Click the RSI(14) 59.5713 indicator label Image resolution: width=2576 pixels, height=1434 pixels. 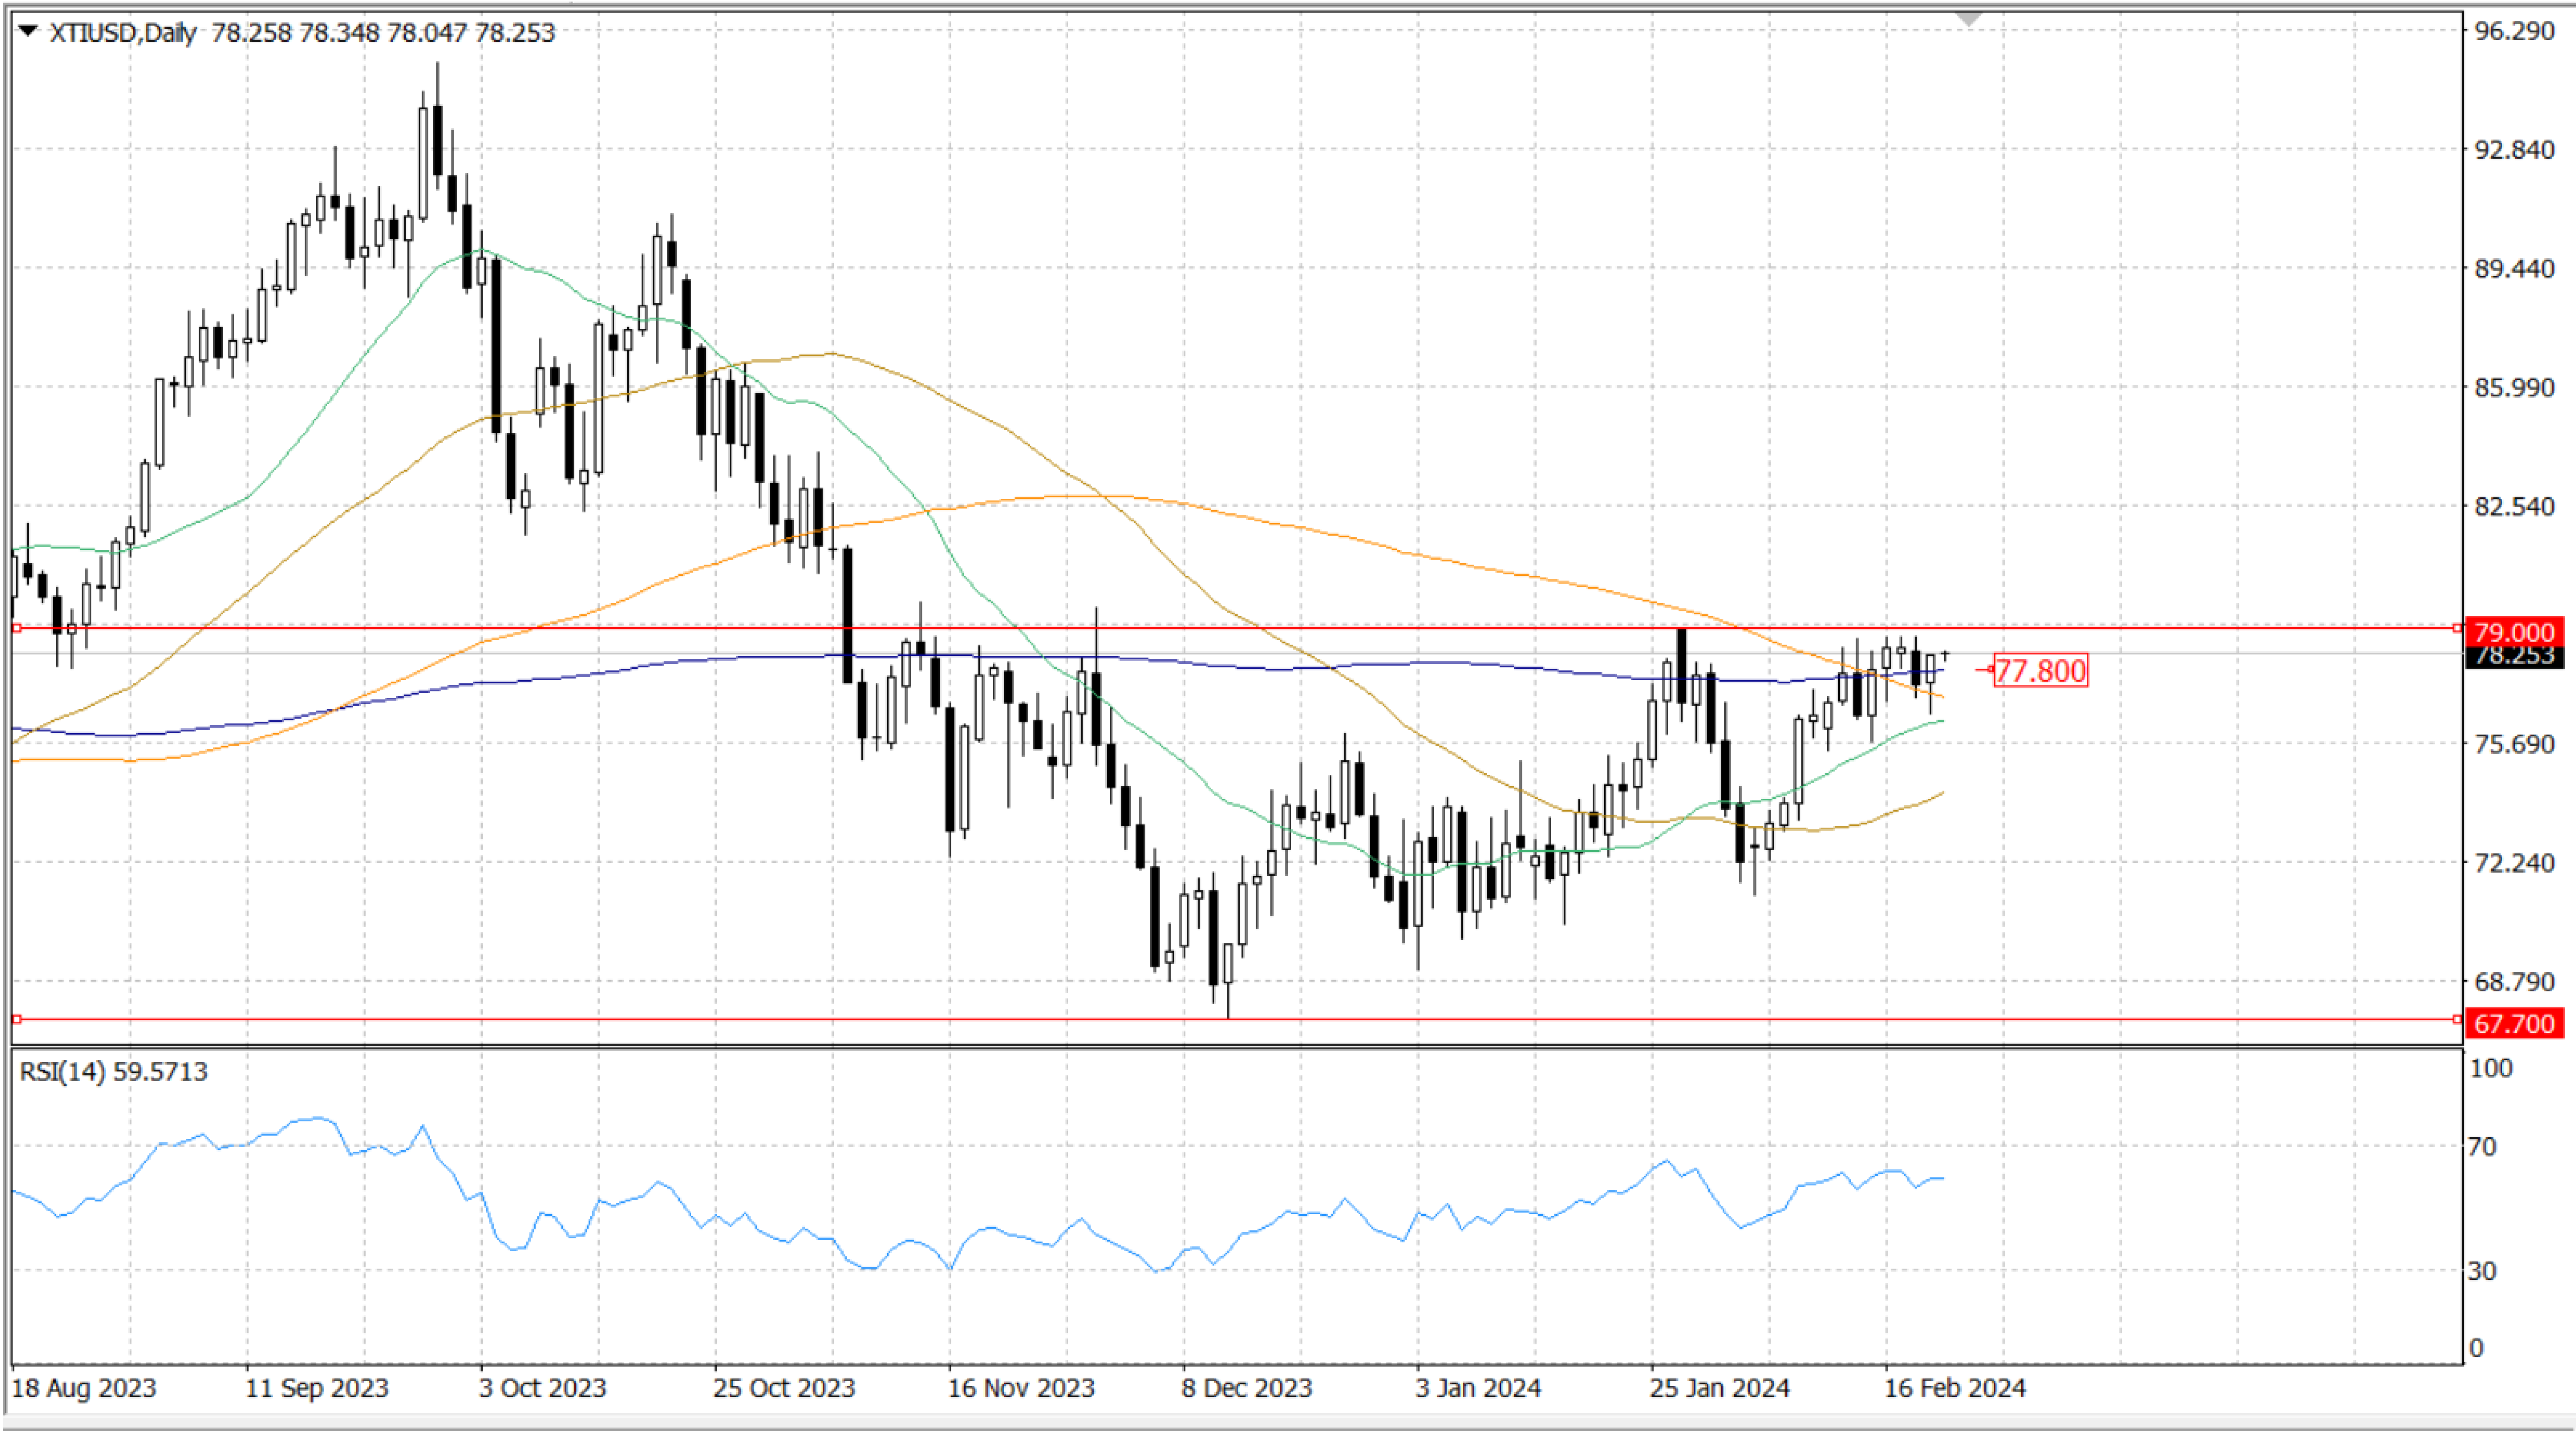tap(114, 1072)
